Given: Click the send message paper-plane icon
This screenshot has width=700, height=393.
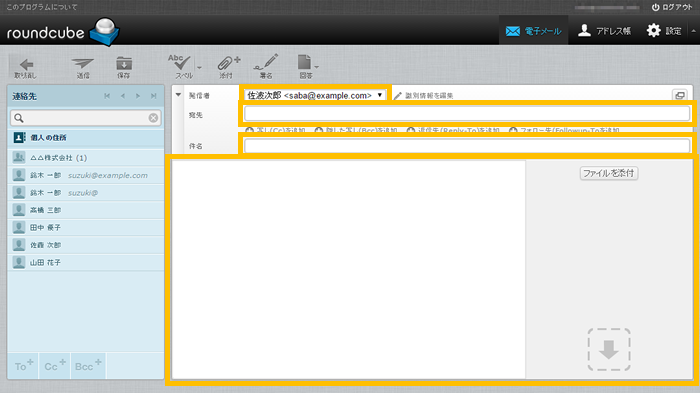Looking at the screenshot, I should (83, 64).
